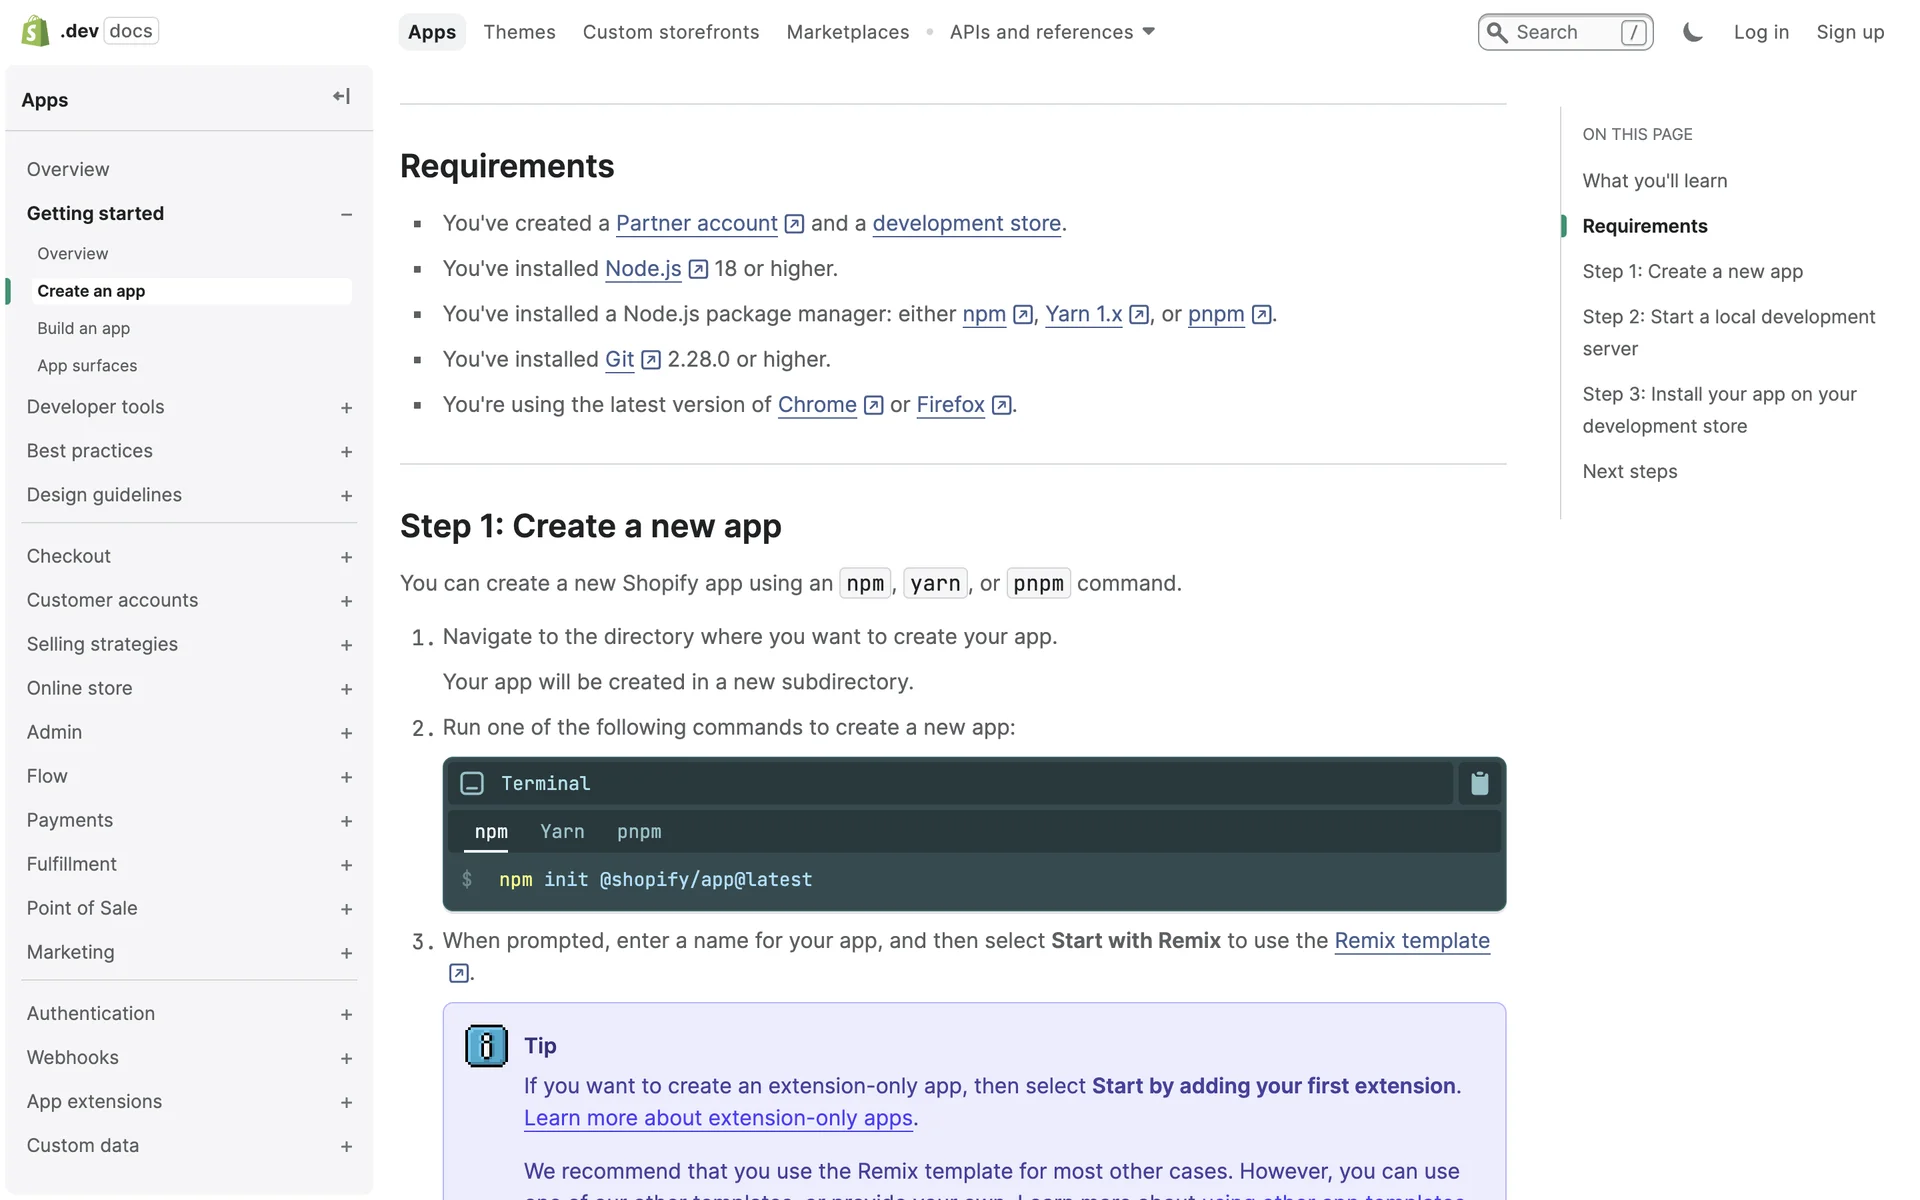The image size is (1920, 1200).
Task: Click the Sign up button
Action: point(1850,32)
